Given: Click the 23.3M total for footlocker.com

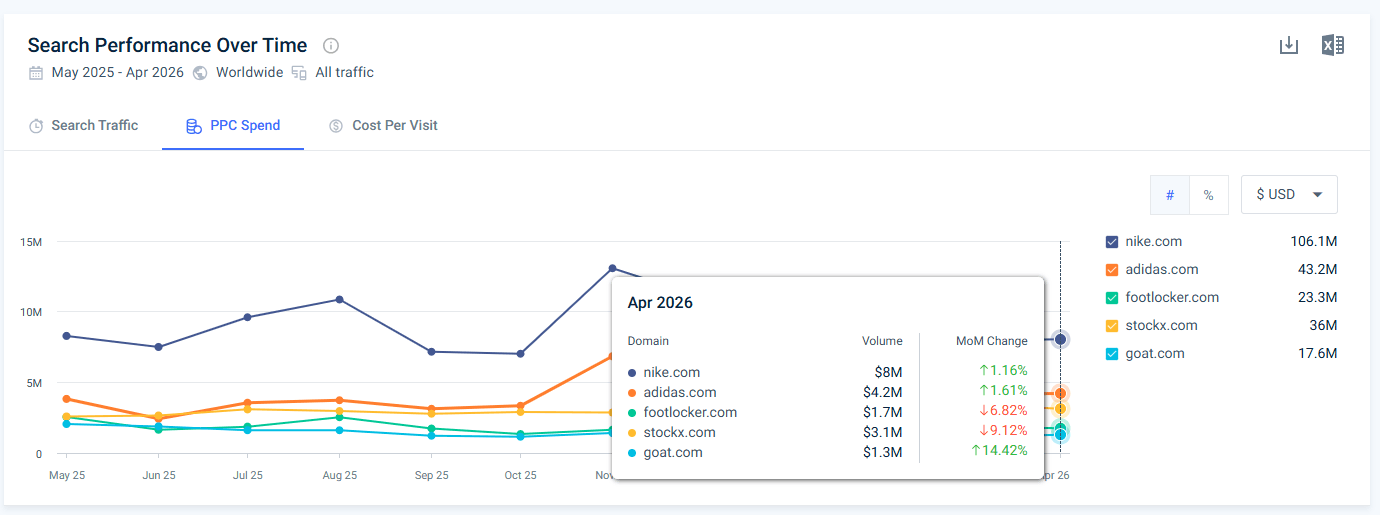Looking at the screenshot, I should (1318, 298).
